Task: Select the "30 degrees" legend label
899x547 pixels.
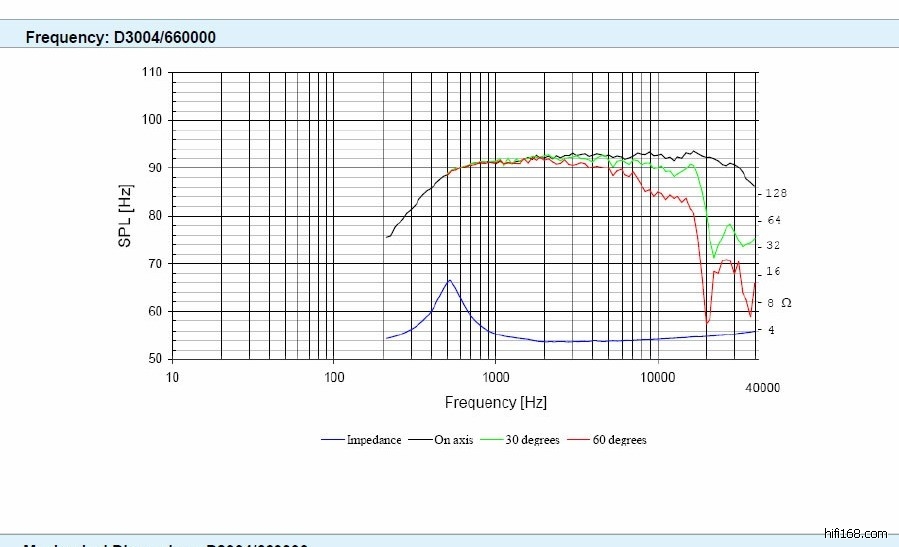Action: tap(532, 440)
